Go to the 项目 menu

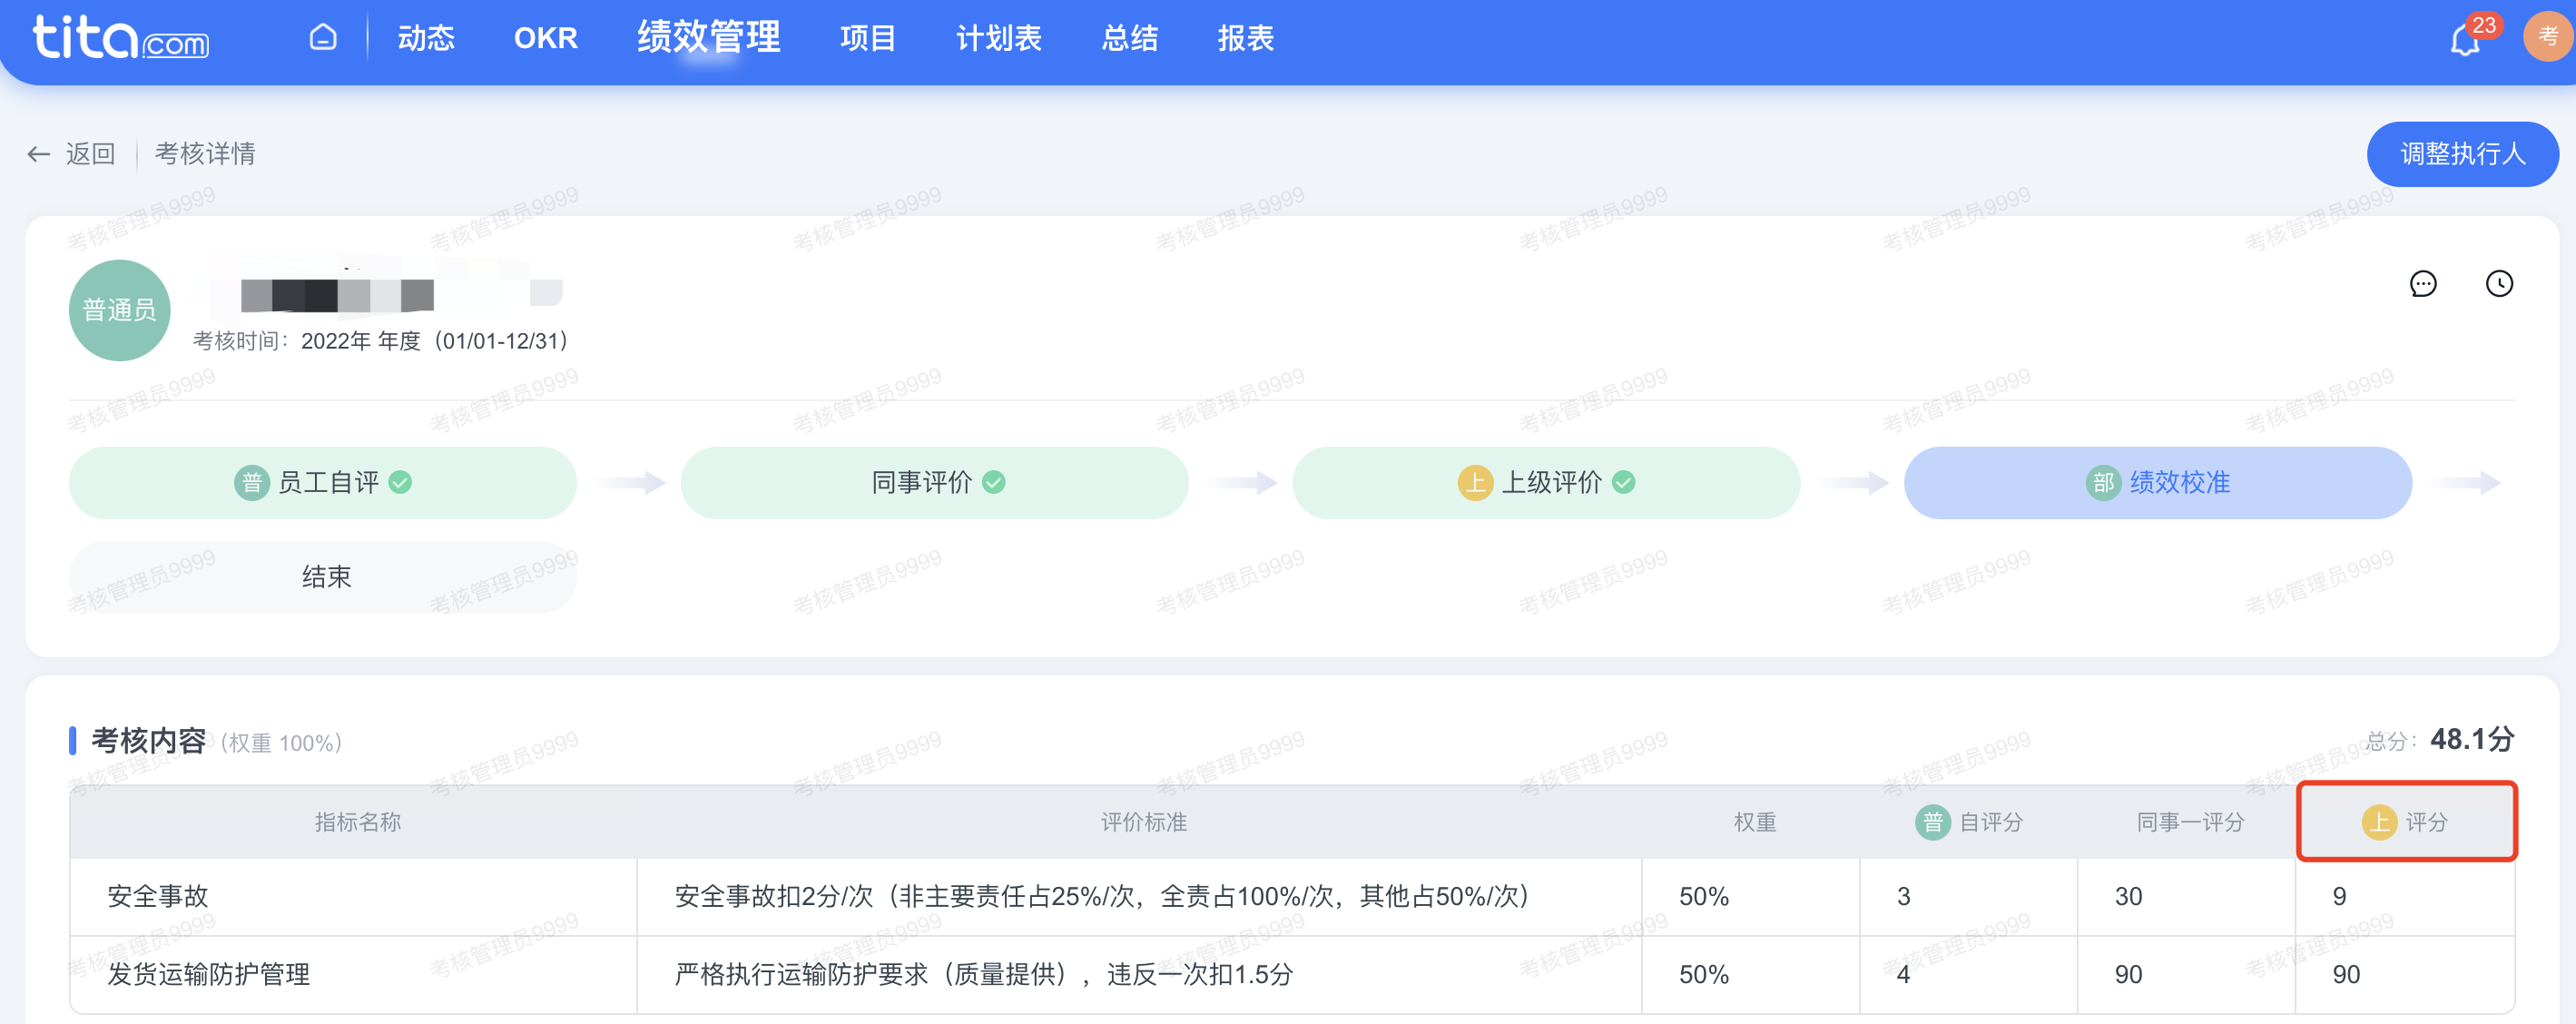[x=868, y=38]
